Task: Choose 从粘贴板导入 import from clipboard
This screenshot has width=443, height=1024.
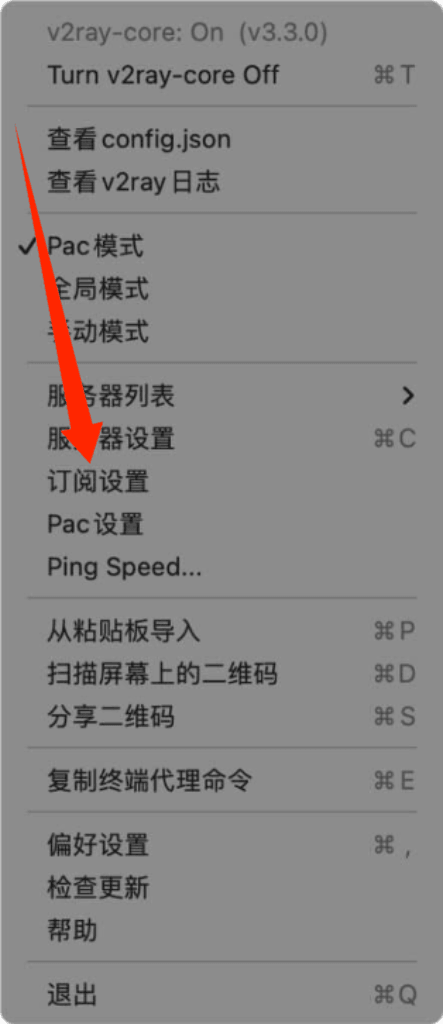Action: point(222,631)
